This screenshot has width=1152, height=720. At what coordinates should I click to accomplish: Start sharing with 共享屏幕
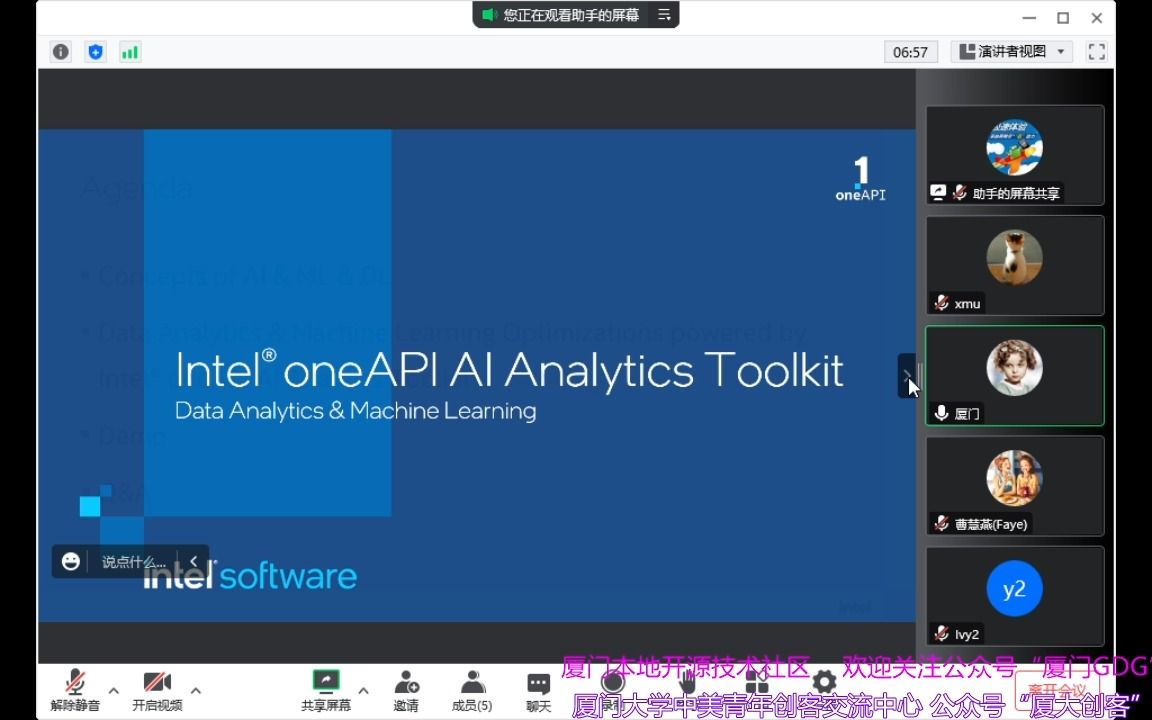coord(325,691)
